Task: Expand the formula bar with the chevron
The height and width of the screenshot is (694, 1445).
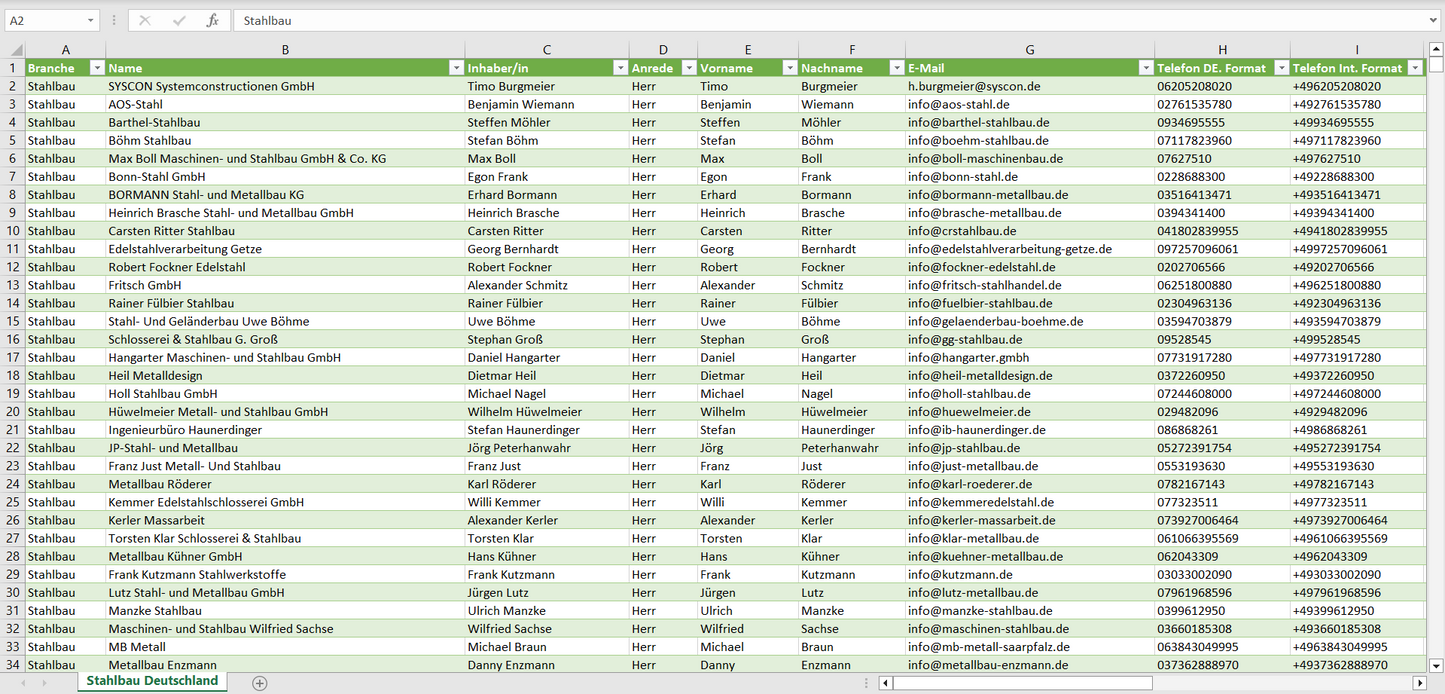Action: [1435, 20]
